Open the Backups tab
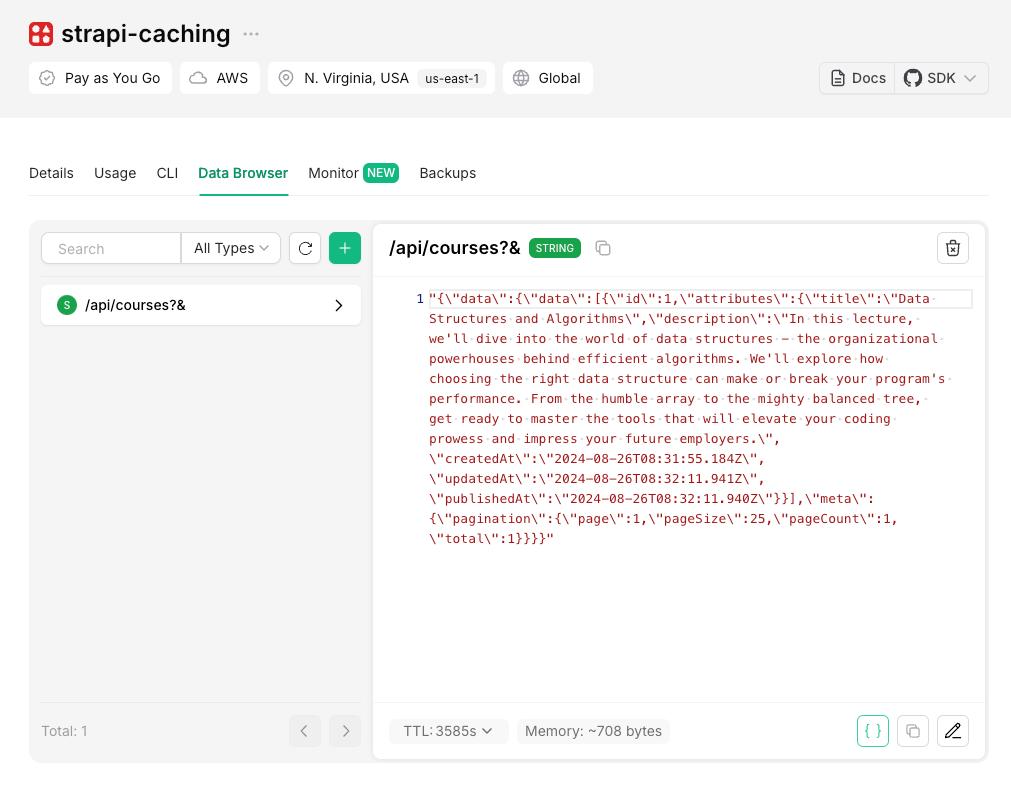The width and height of the screenshot is (1011, 789). point(447,173)
